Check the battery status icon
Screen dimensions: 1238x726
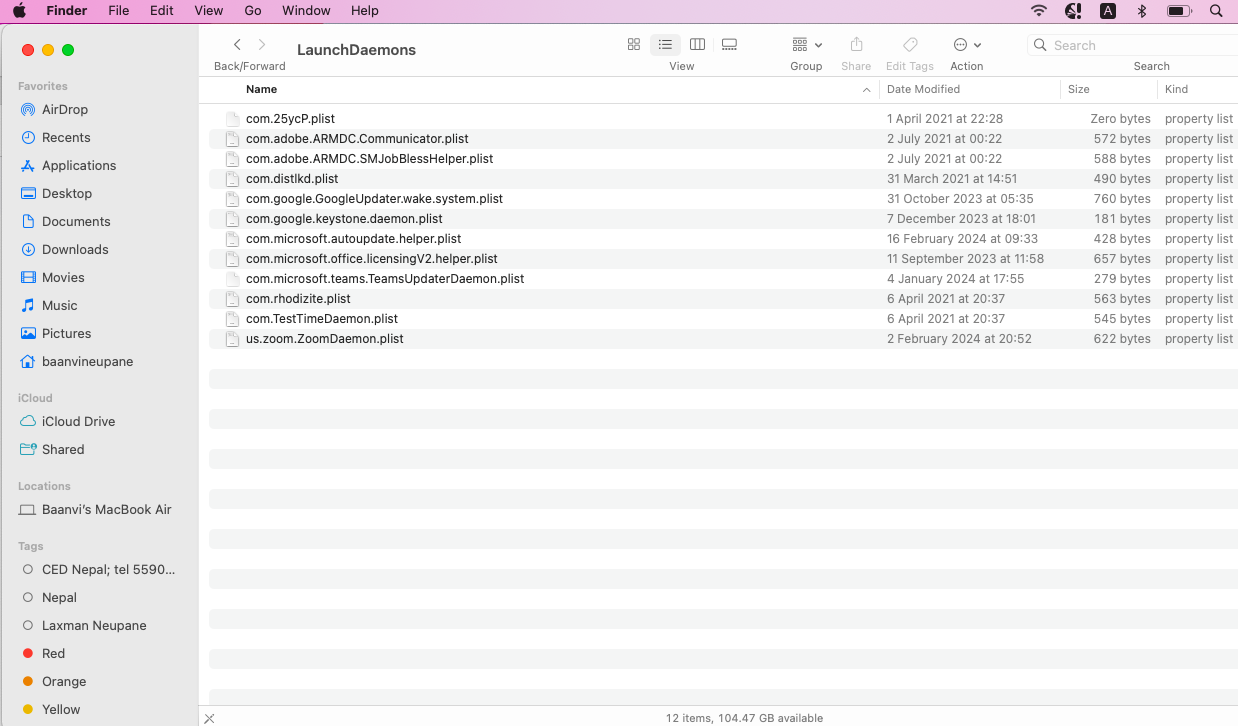click(1179, 11)
